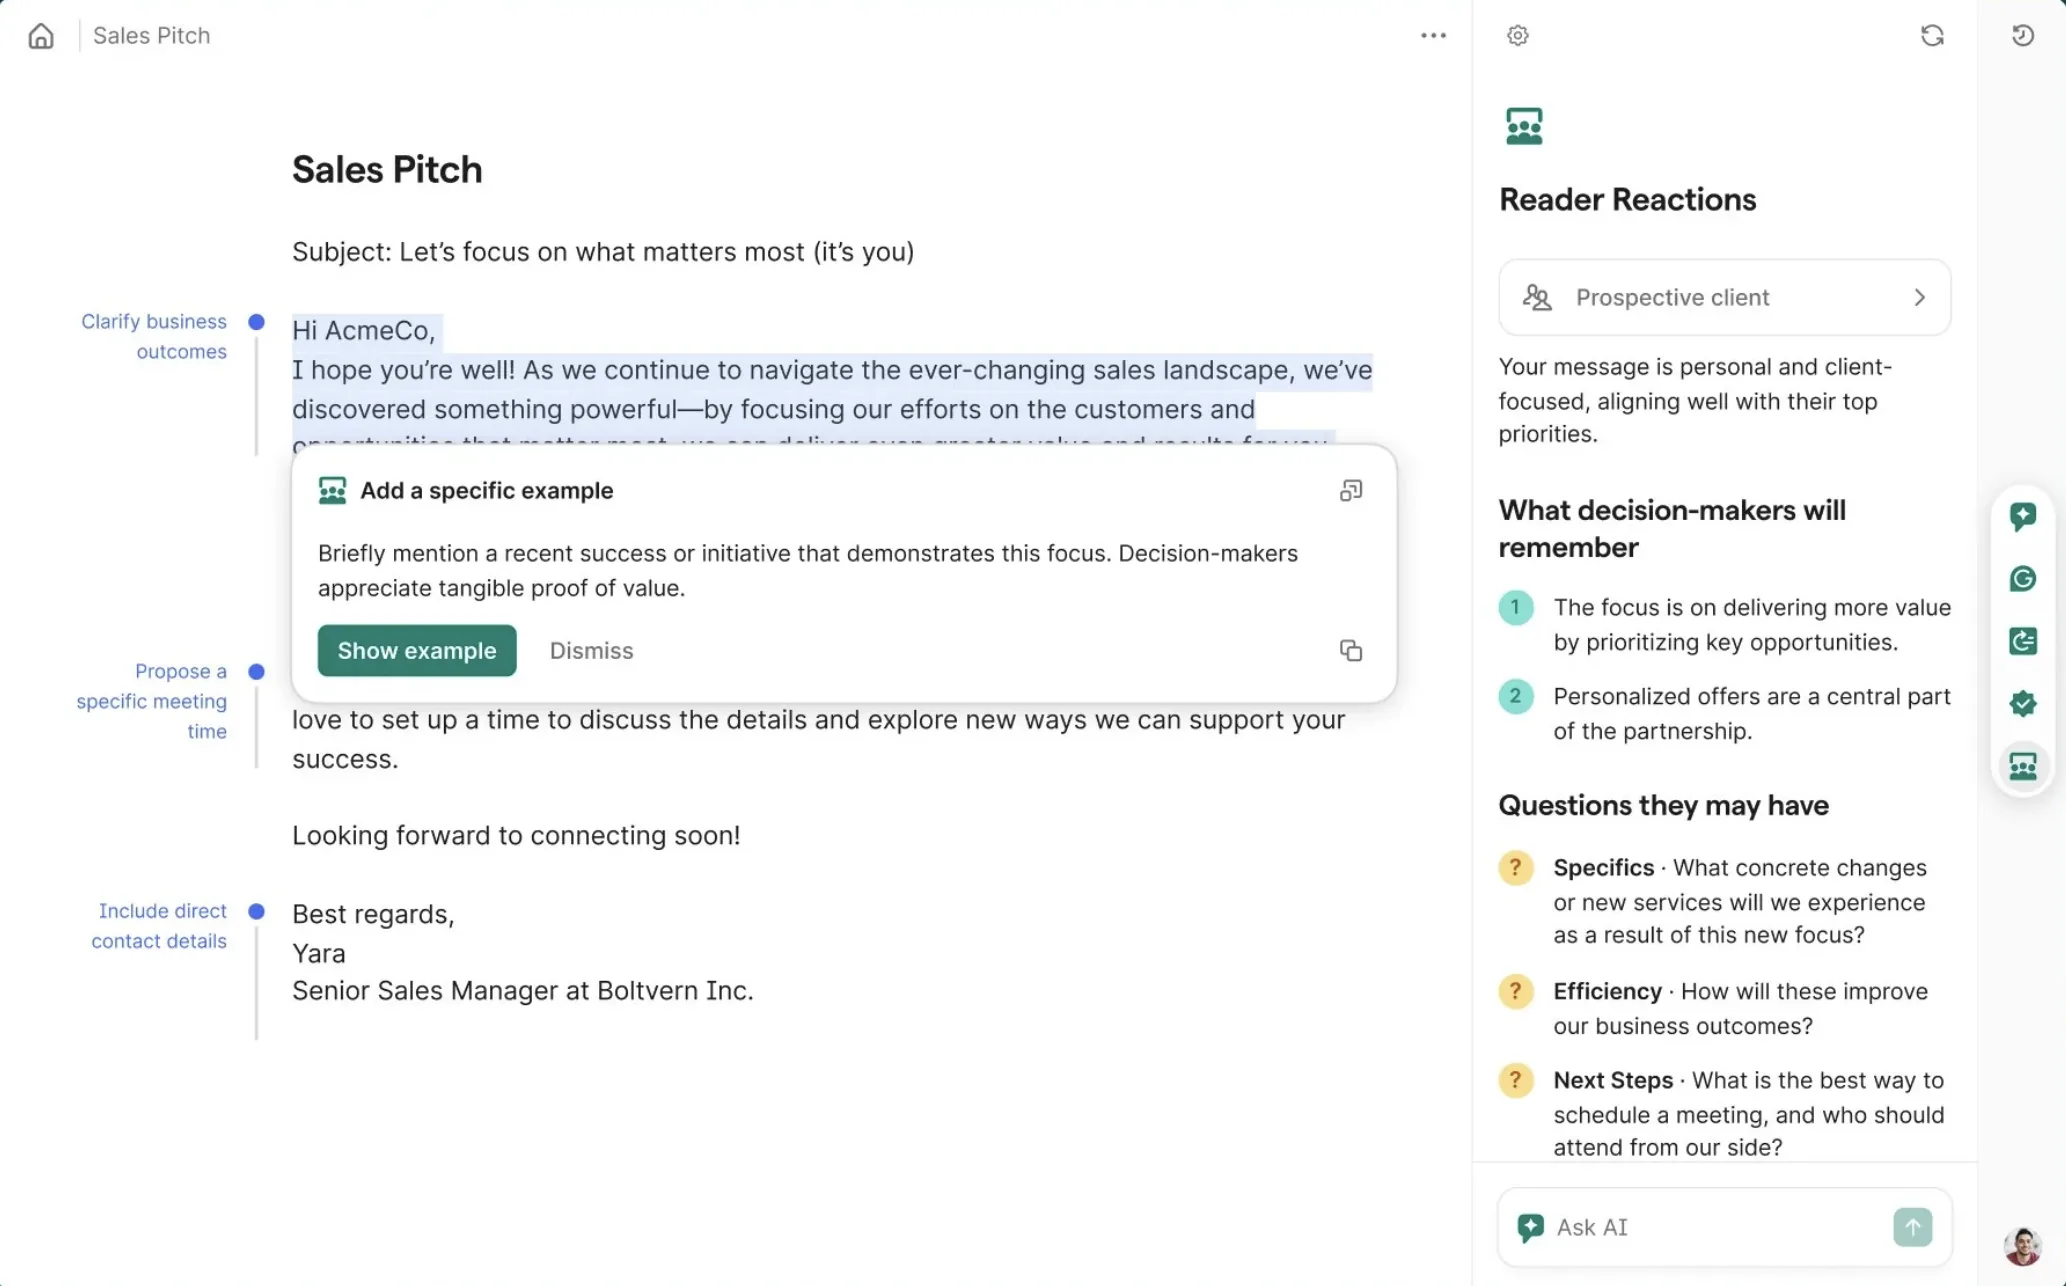Open the AI chat sparkle sidebar icon
This screenshot has height=1286, width=2066.
coord(2022,516)
